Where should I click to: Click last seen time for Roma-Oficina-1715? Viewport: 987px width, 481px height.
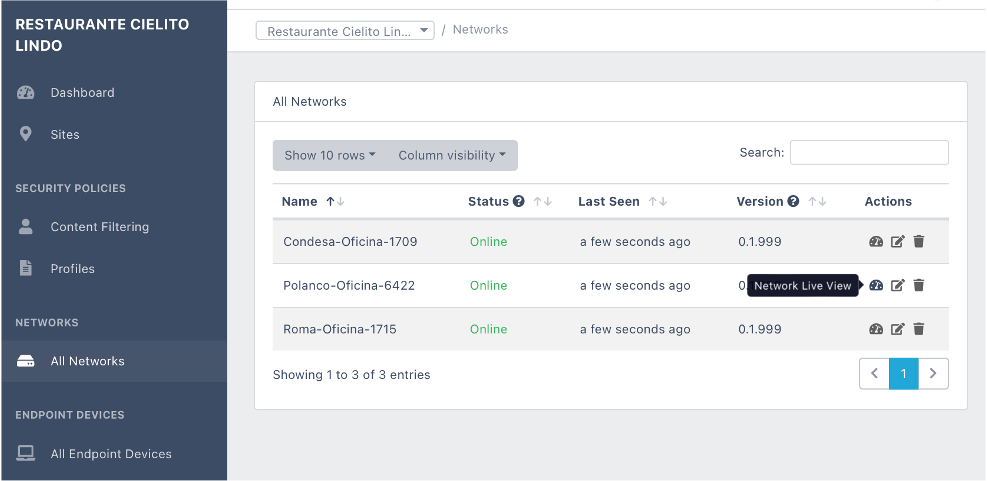pyautogui.click(x=635, y=329)
